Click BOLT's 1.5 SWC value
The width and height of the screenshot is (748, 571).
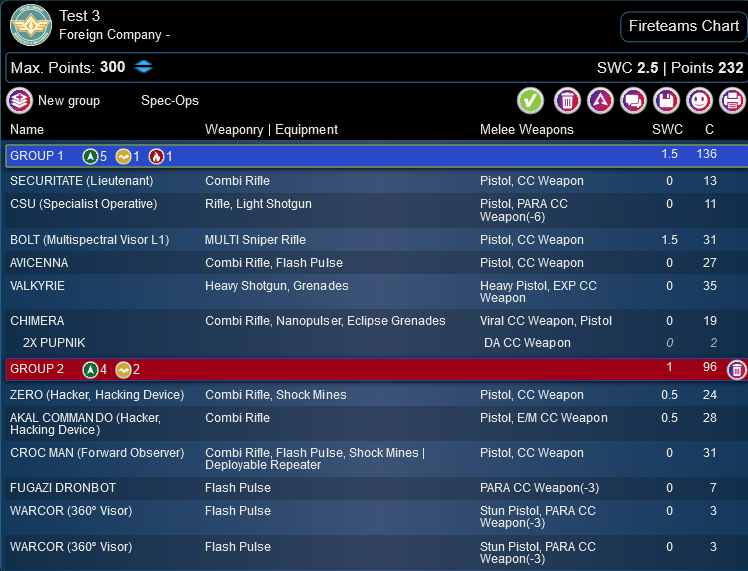click(669, 240)
